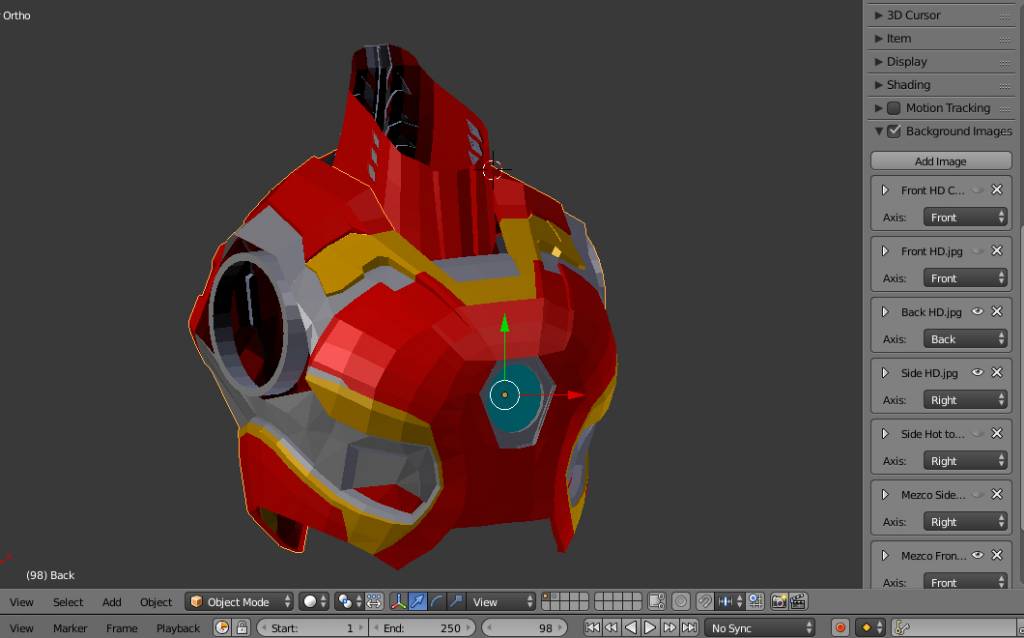Toggle manipulate center points icon
The image size is (1024, 638).
pos(374,601)
